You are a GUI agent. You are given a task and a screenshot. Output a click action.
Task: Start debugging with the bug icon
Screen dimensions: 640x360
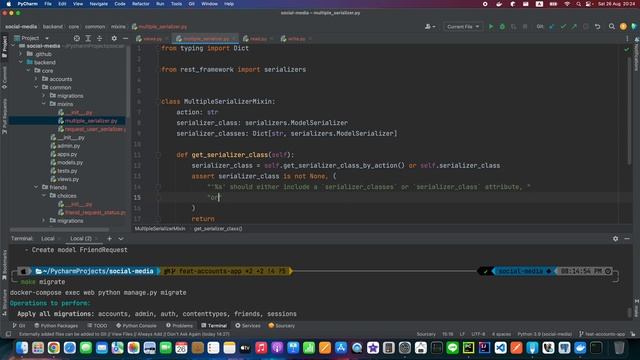click(502, 27)
